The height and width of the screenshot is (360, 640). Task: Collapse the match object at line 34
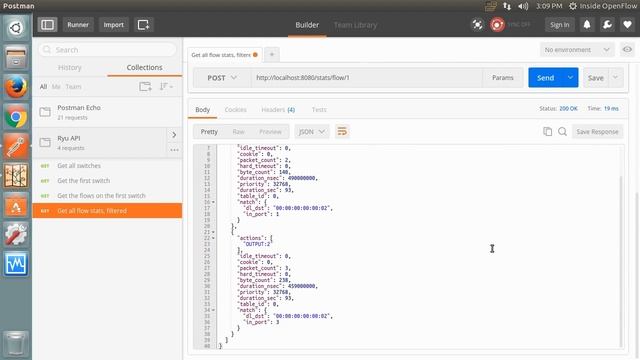[213, 310]
